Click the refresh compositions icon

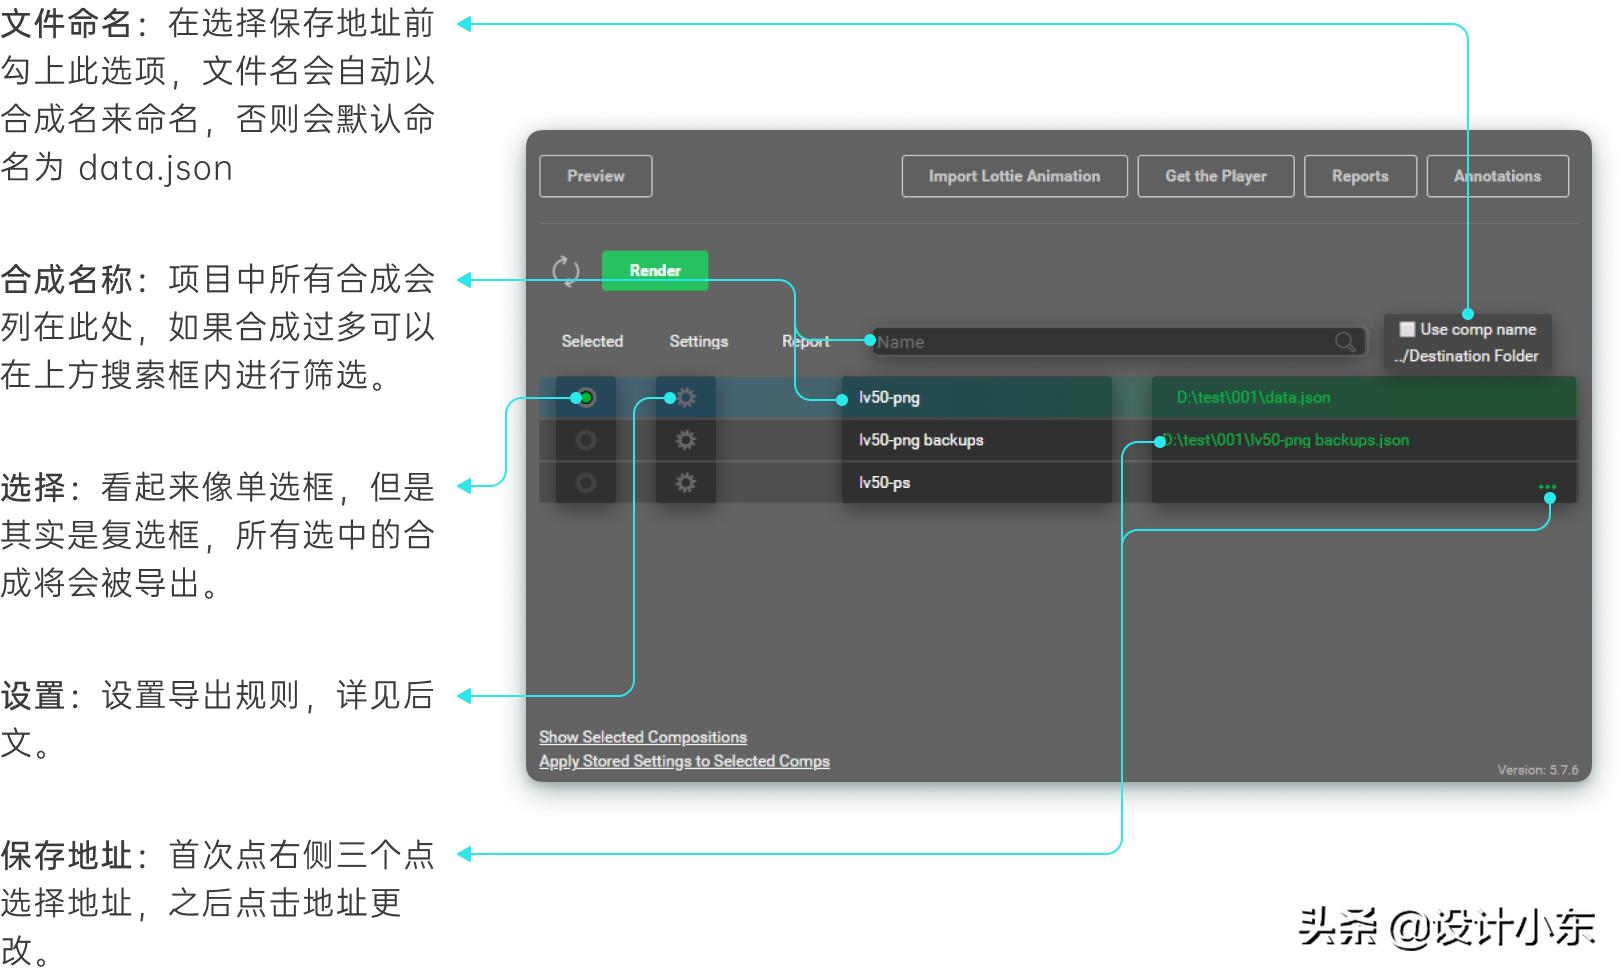566,270
